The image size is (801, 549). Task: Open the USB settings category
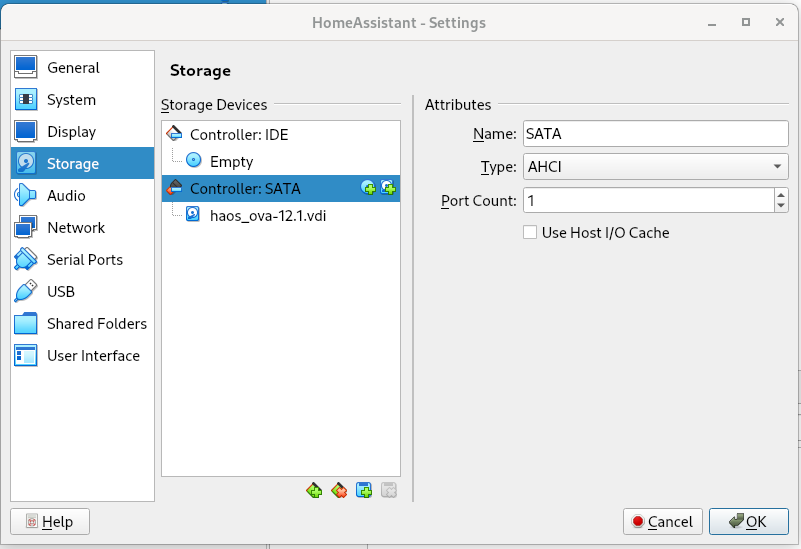tap(61, 292)
